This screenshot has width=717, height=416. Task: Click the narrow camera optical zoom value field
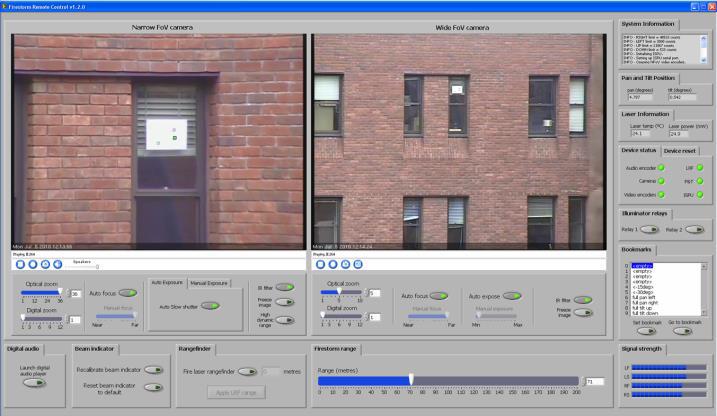76,293
